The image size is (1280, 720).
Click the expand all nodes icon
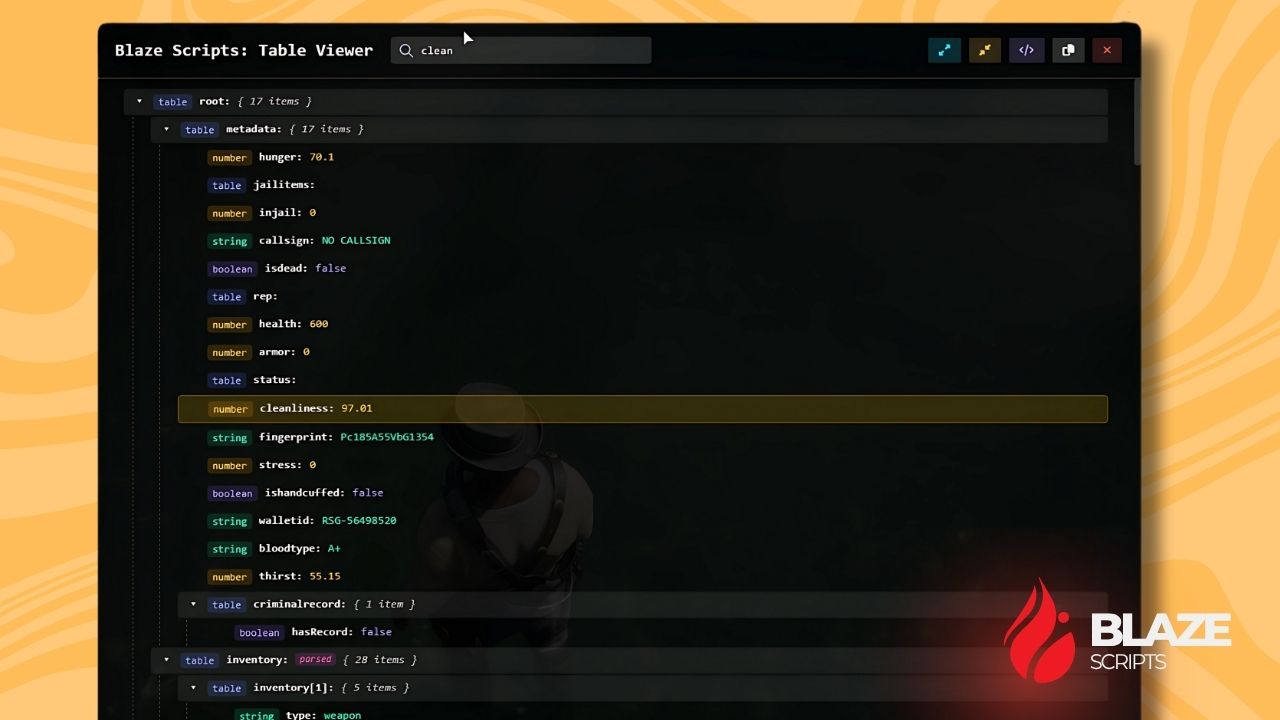(x=944, y=50)
